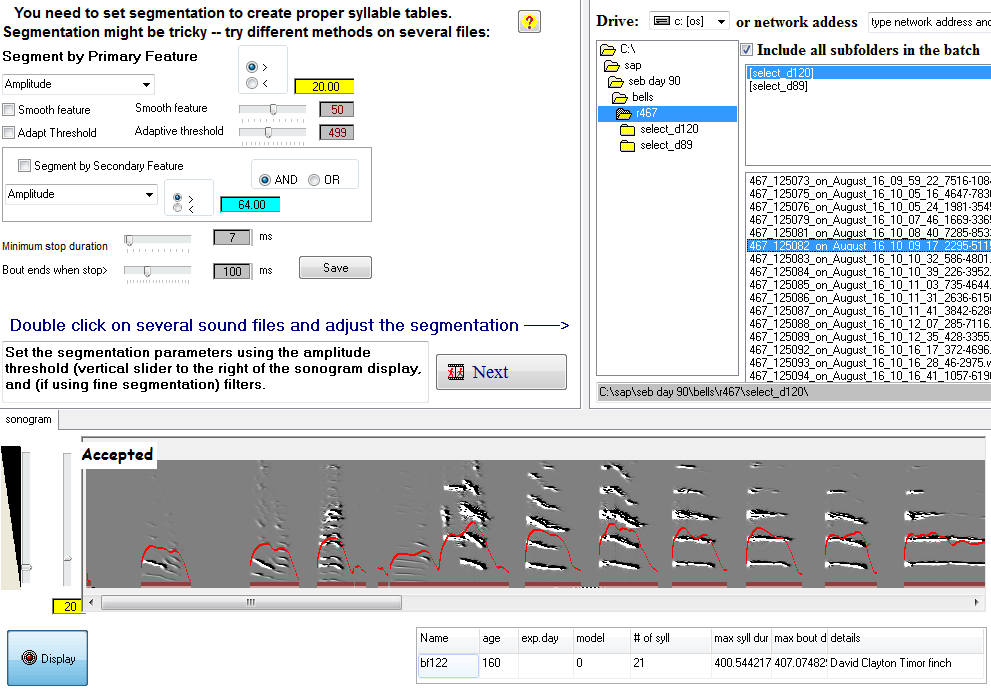
Task: Click the network address input field
Action: pos(928,21)
